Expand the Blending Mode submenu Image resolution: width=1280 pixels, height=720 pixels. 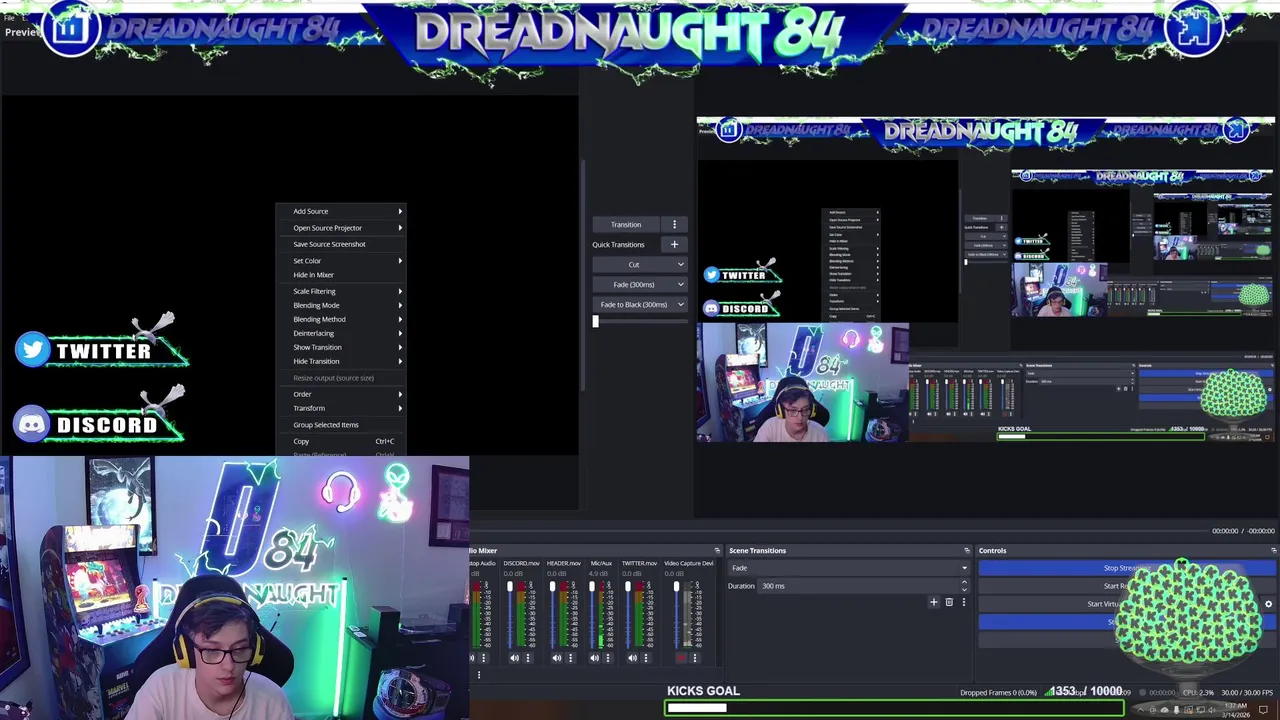click(341, 305)
